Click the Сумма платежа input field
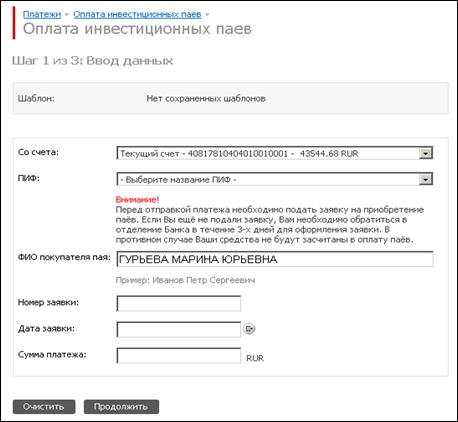Screen dimensions: 458x422 [179, 355]
